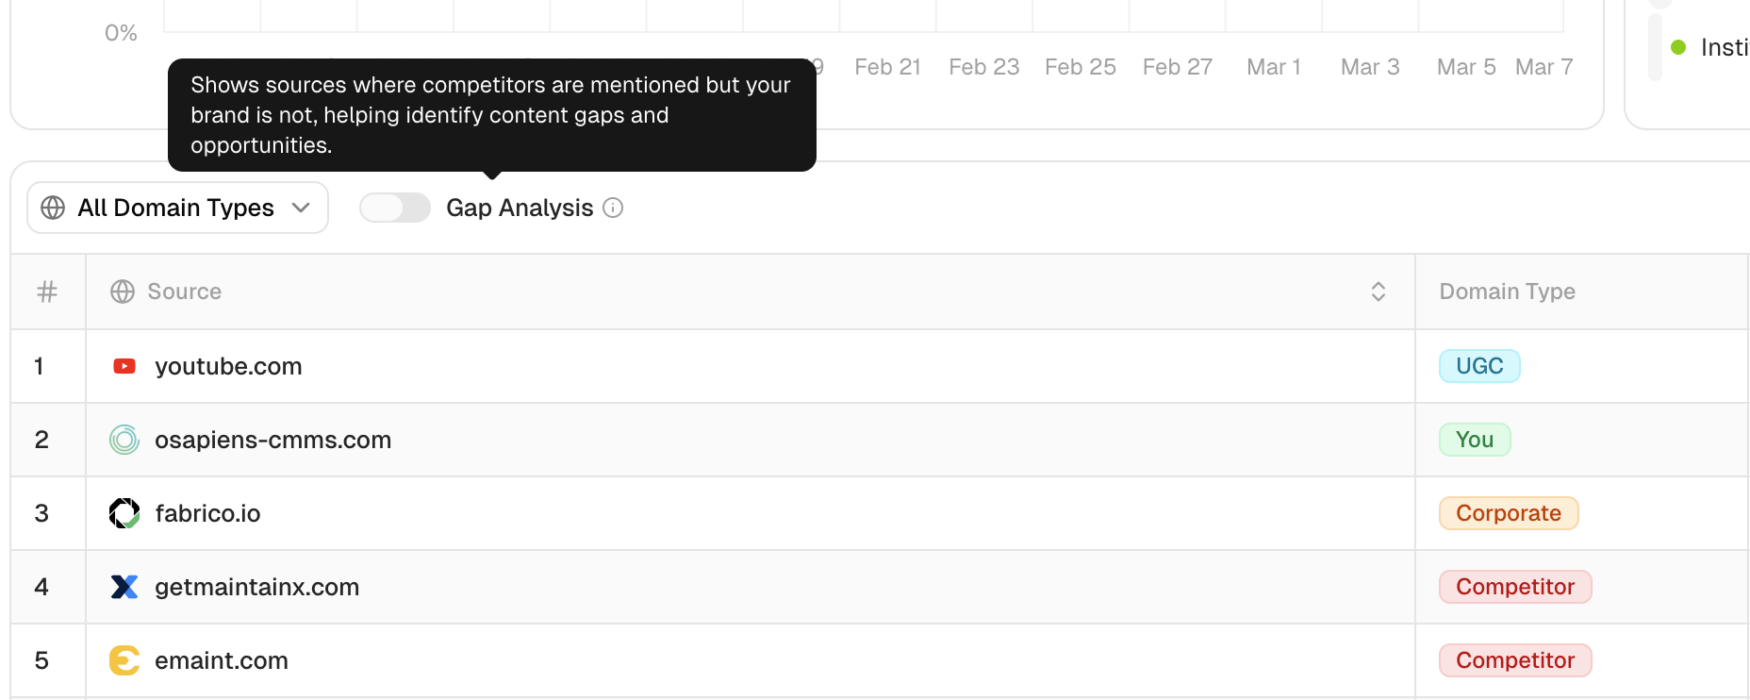
Task: Open the getmaintainx.com source link
Action: coord(257,587)
